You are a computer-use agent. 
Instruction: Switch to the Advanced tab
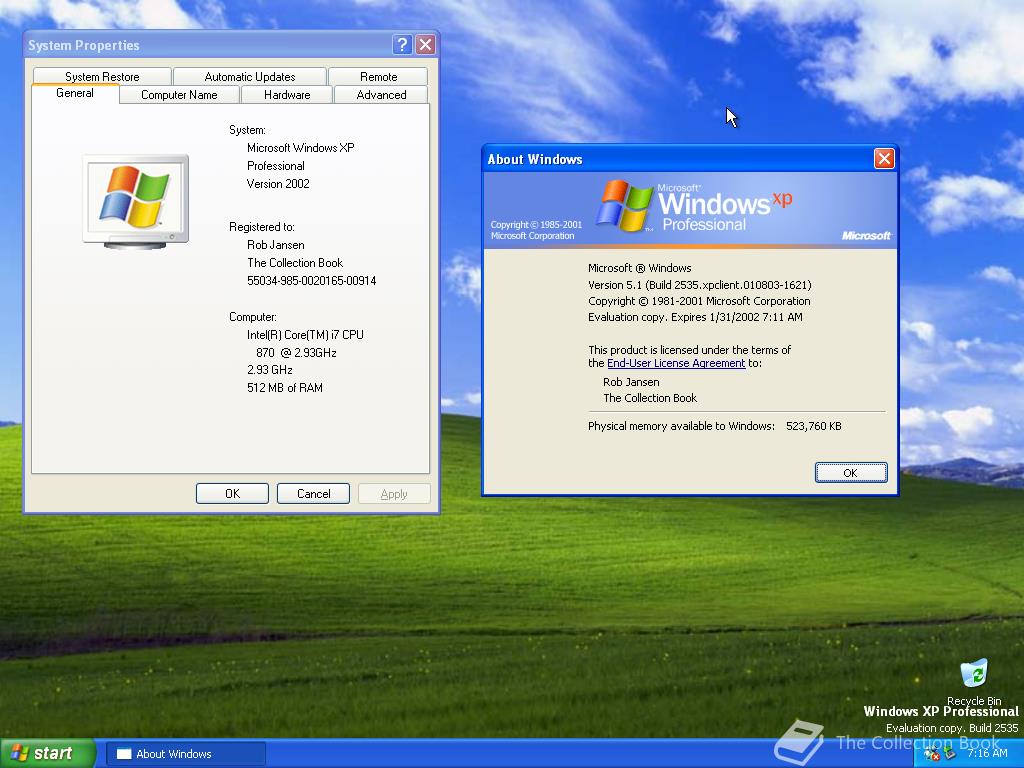click(381, 95)
